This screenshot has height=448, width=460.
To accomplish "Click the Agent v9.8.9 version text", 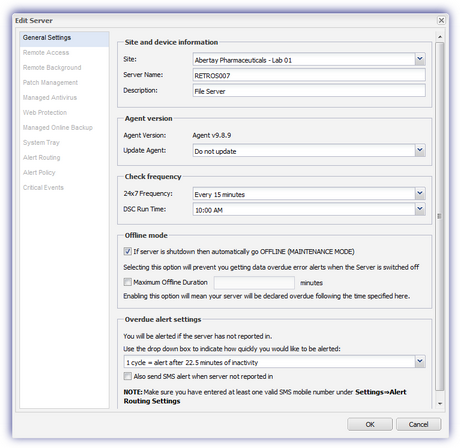I will click(x=212, y=135).
